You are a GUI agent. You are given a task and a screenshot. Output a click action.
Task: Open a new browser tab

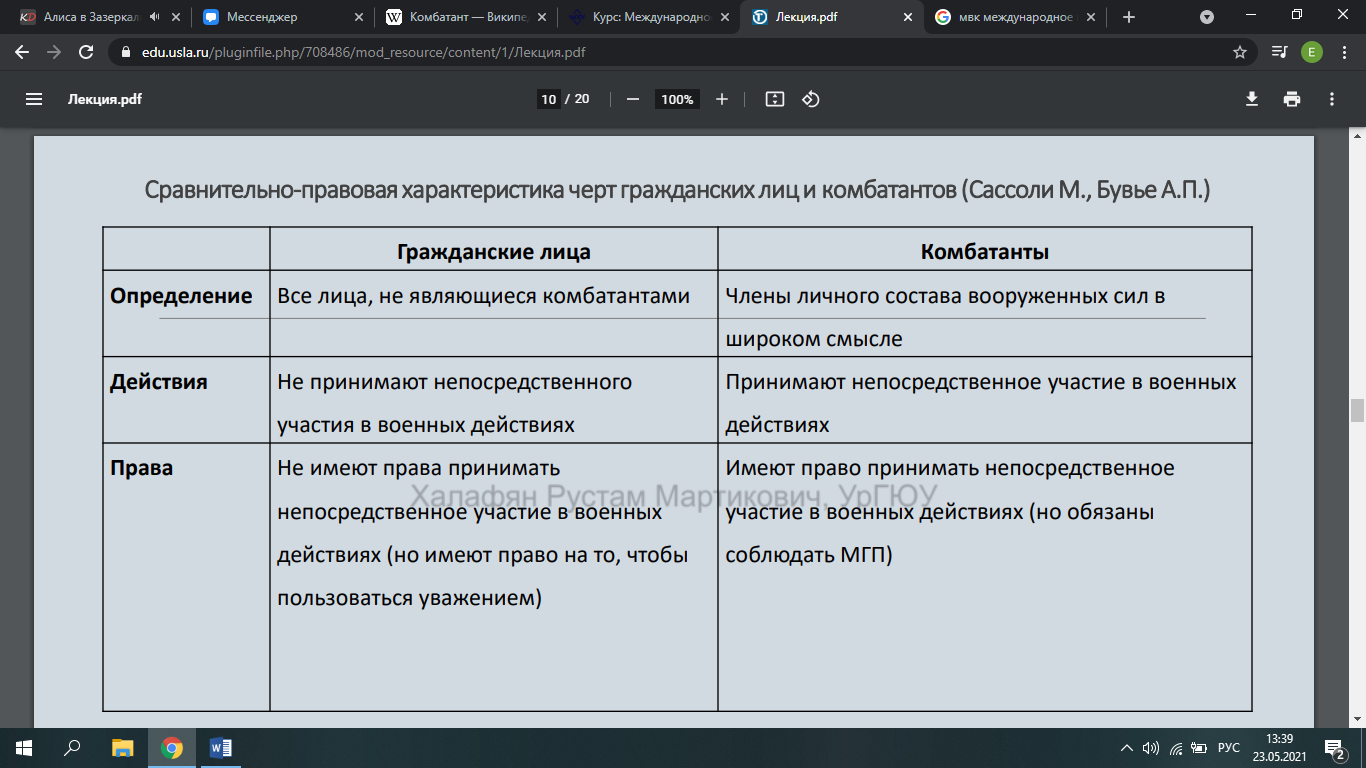pos(1129,17)
